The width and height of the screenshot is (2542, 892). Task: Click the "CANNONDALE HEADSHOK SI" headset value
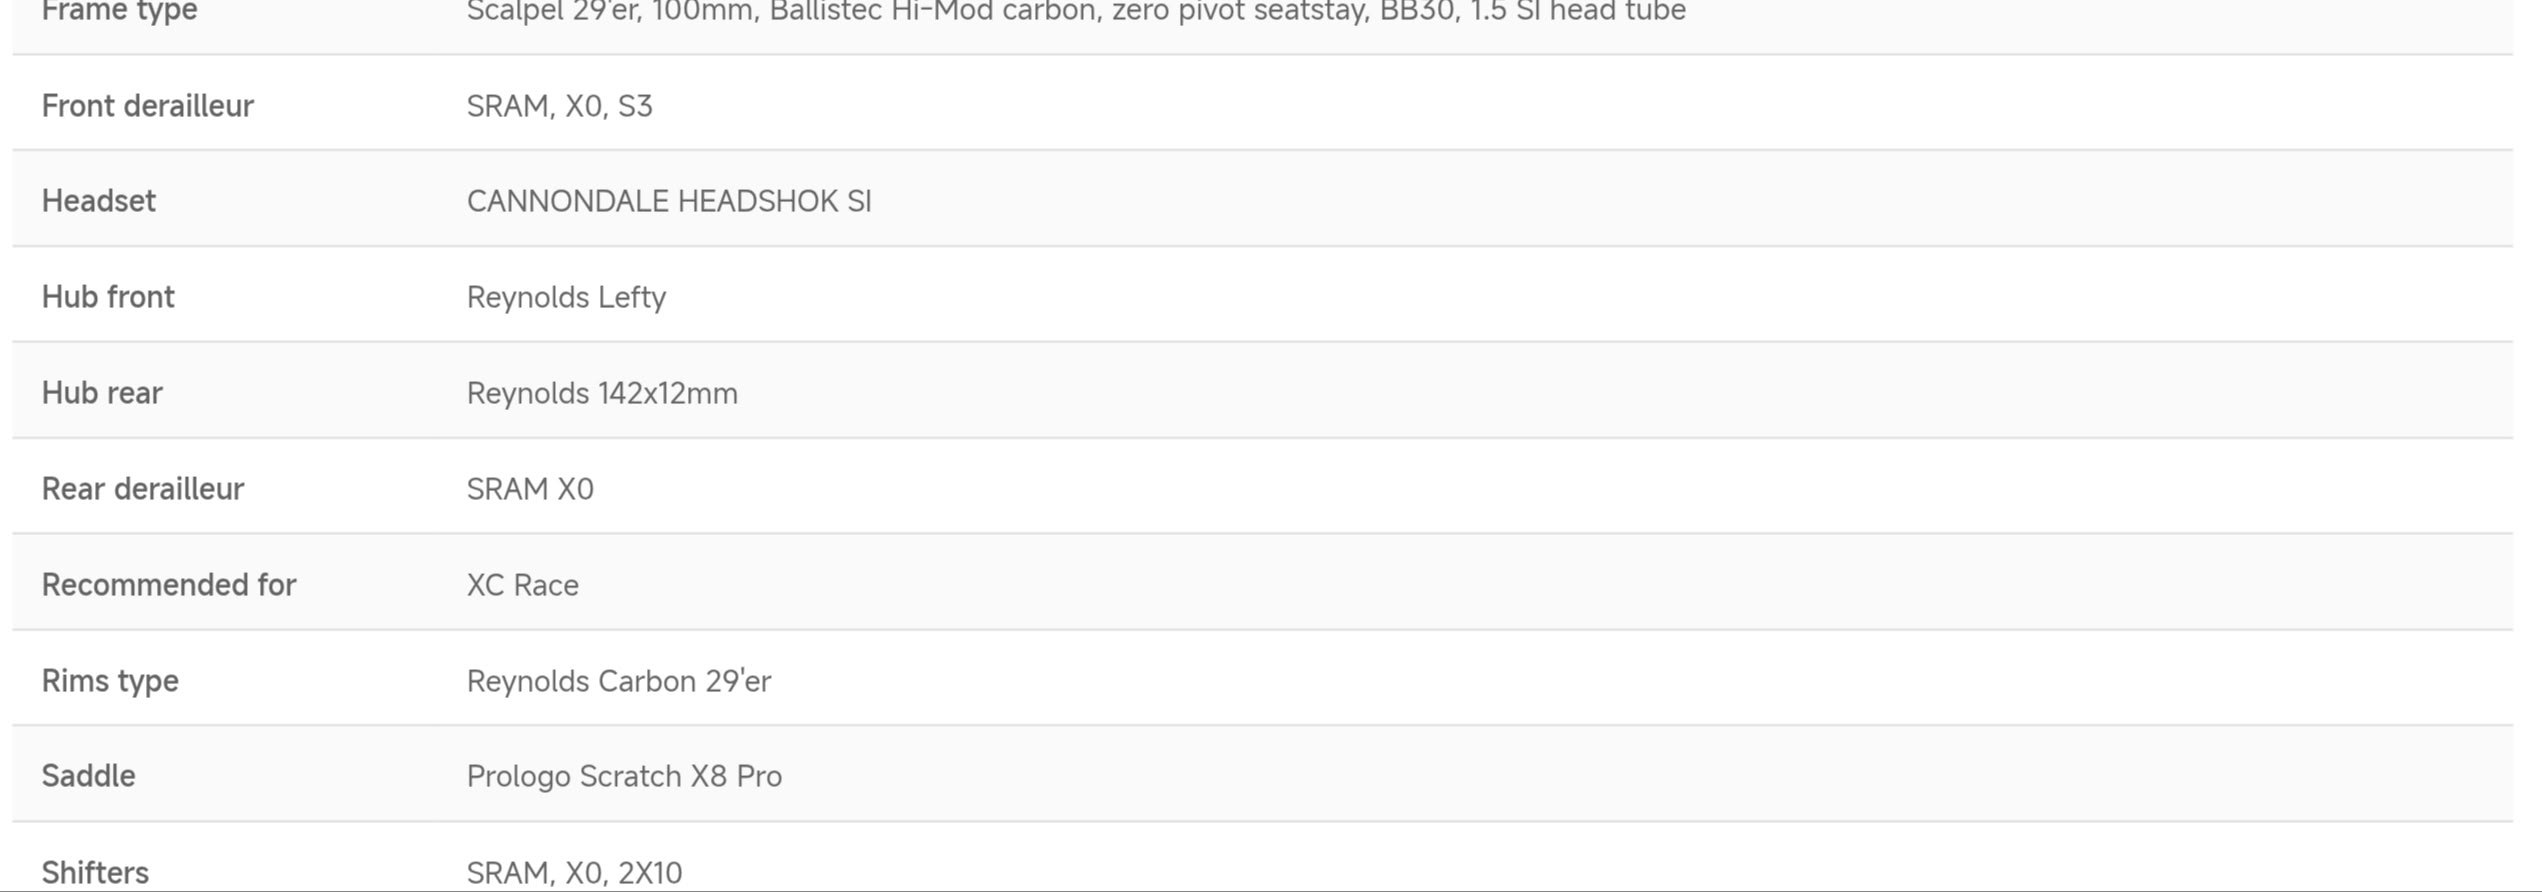pos(668,201)
